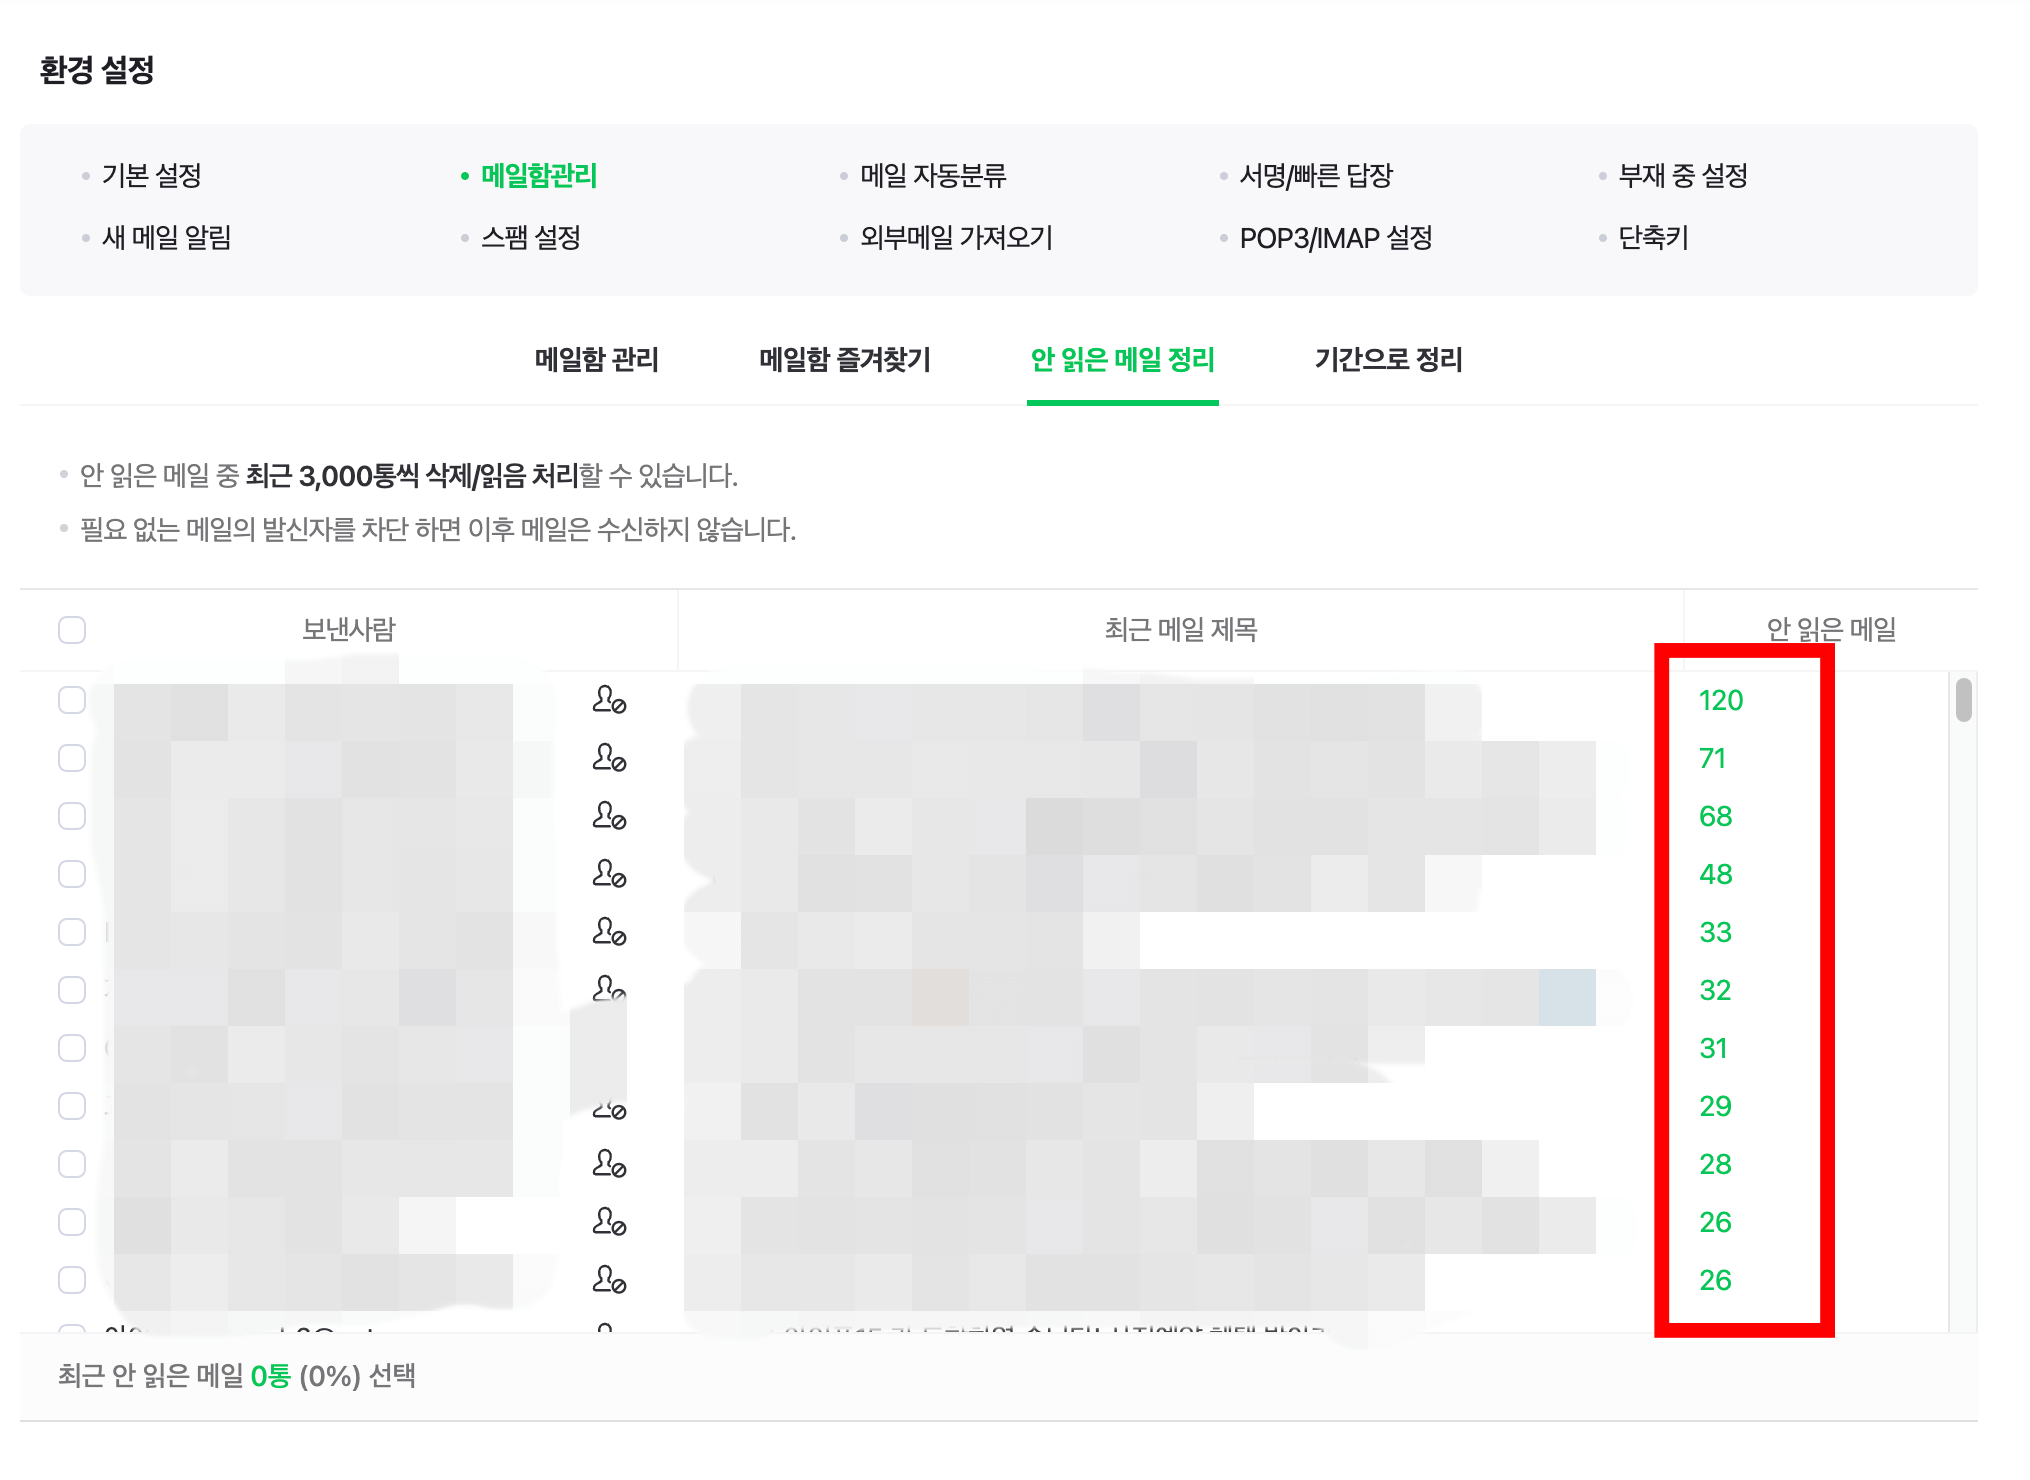2030x1480 pixels.
Task: Switch to the 메일함 즐겨찾기 tab
Action: coord(845,360)
